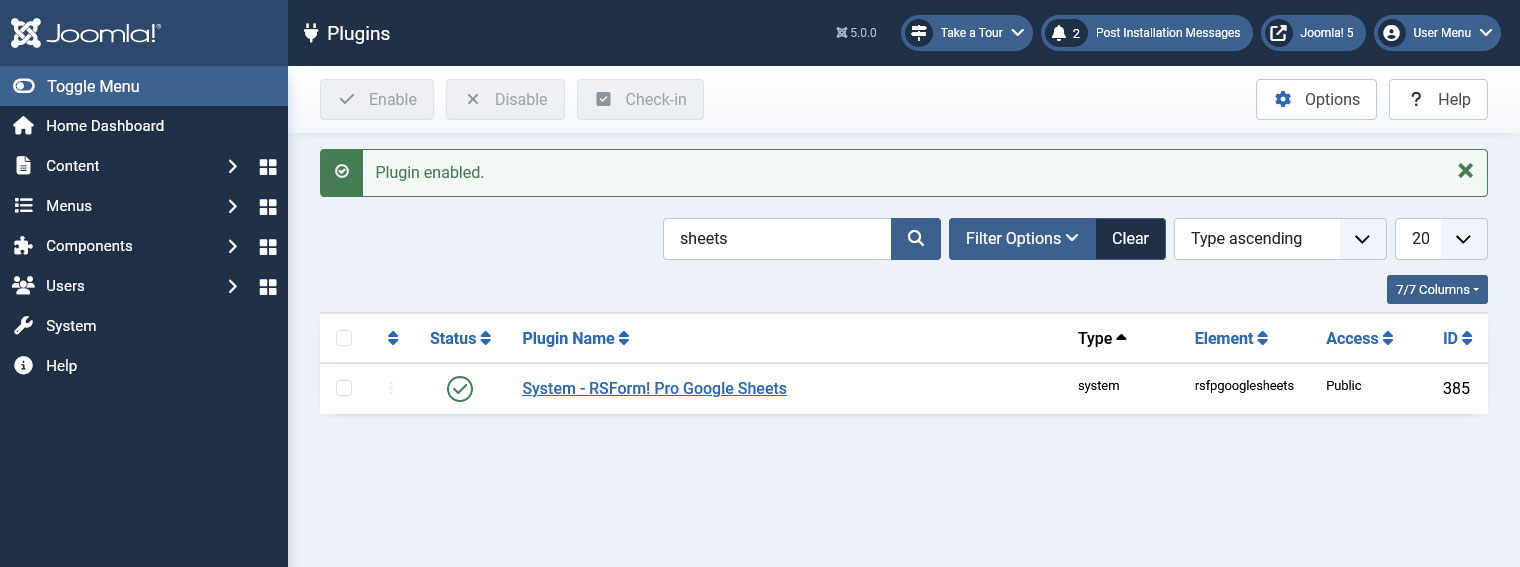The image size is (1520, 567).
Task: Open the list limit 20 dropdown
Action: (1441, 239)
